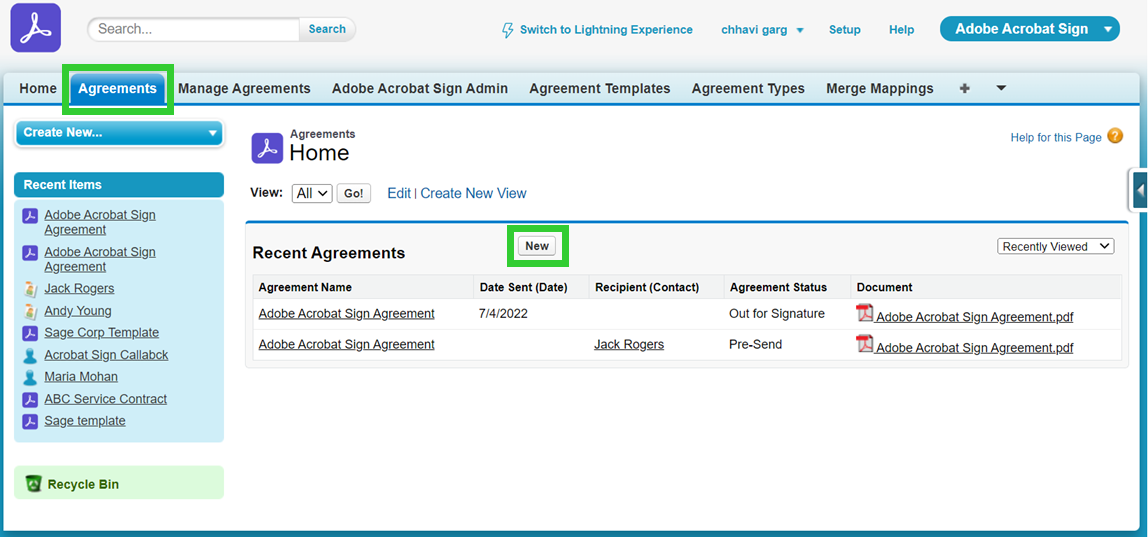Click the contact icon next to Jack Rogers
Screen dimensions: 1148x537
[30, 289]
